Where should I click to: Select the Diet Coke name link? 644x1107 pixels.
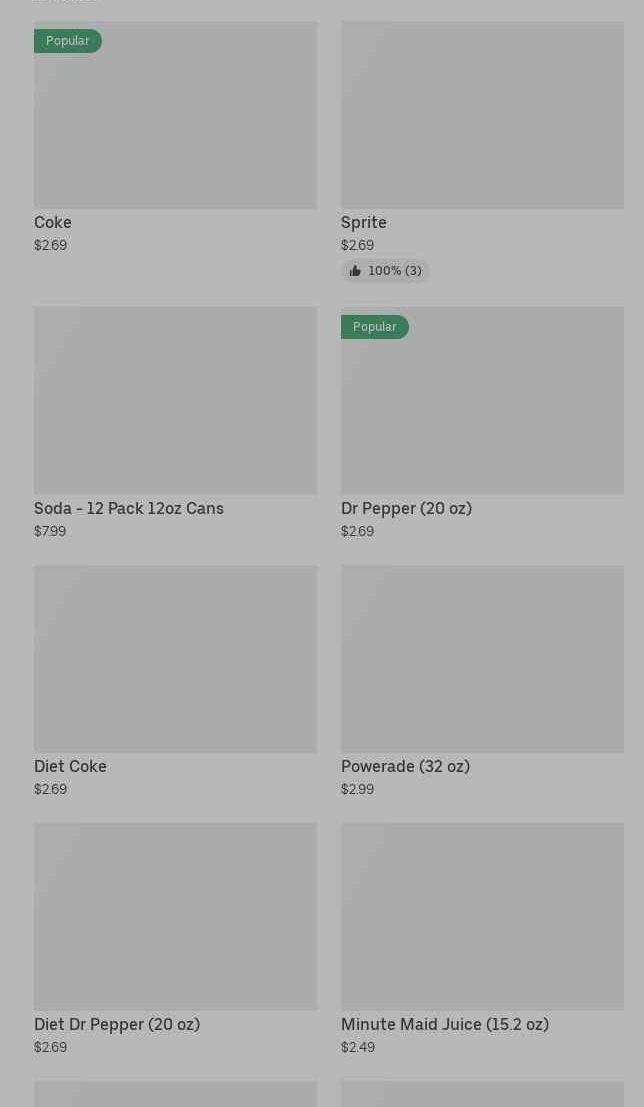tap(70, 766)
